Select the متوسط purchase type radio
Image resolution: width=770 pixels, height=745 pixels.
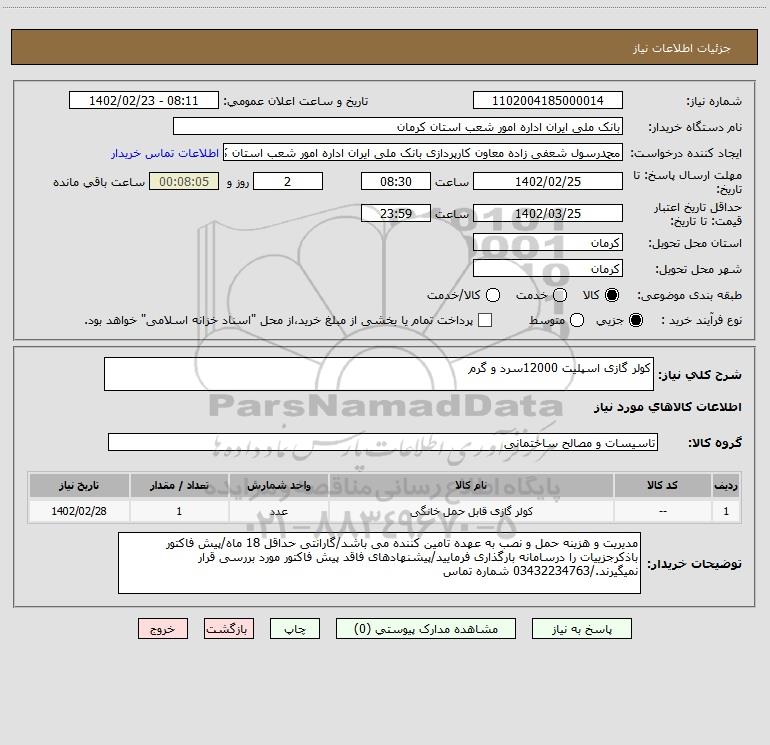(x=577, y=320)
